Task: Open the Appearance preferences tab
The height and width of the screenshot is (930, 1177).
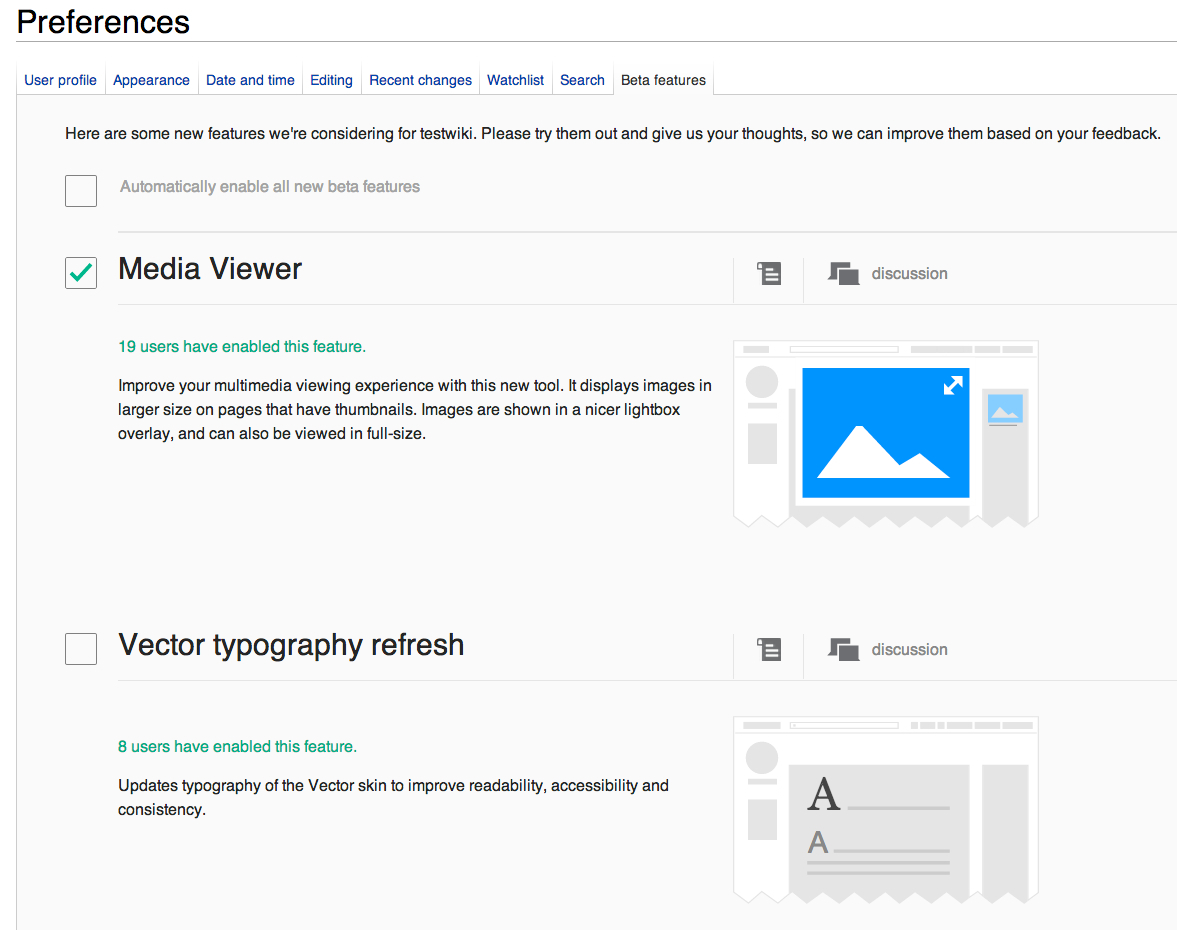Action: pos(151,80)
